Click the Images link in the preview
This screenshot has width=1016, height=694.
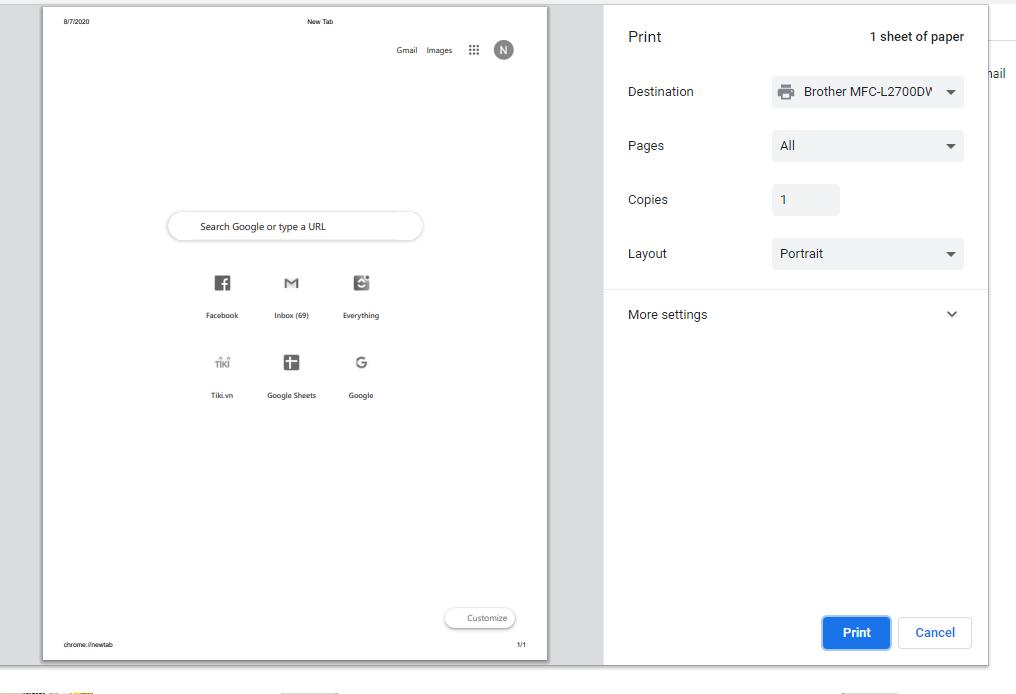coord(439,49)
